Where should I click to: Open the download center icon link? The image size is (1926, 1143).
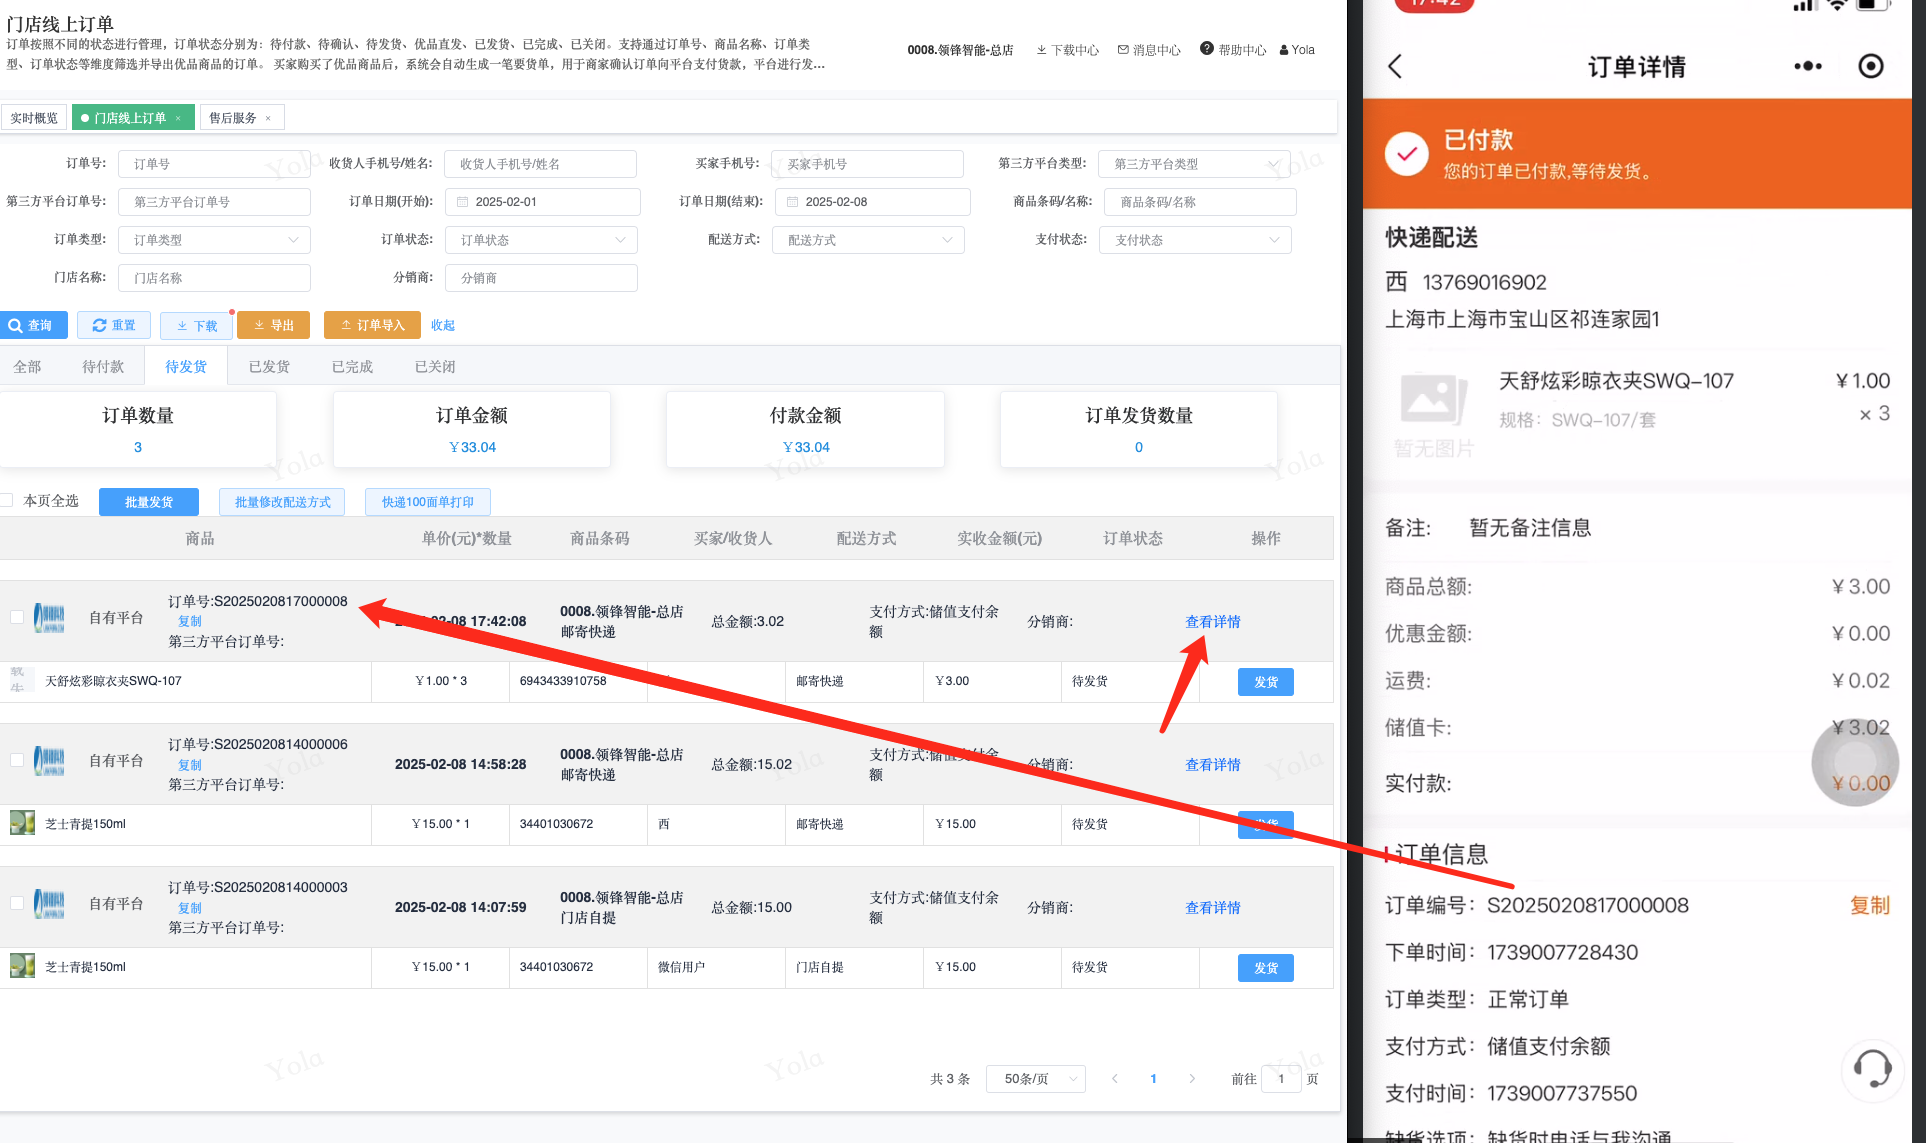tap(1041, 50)
